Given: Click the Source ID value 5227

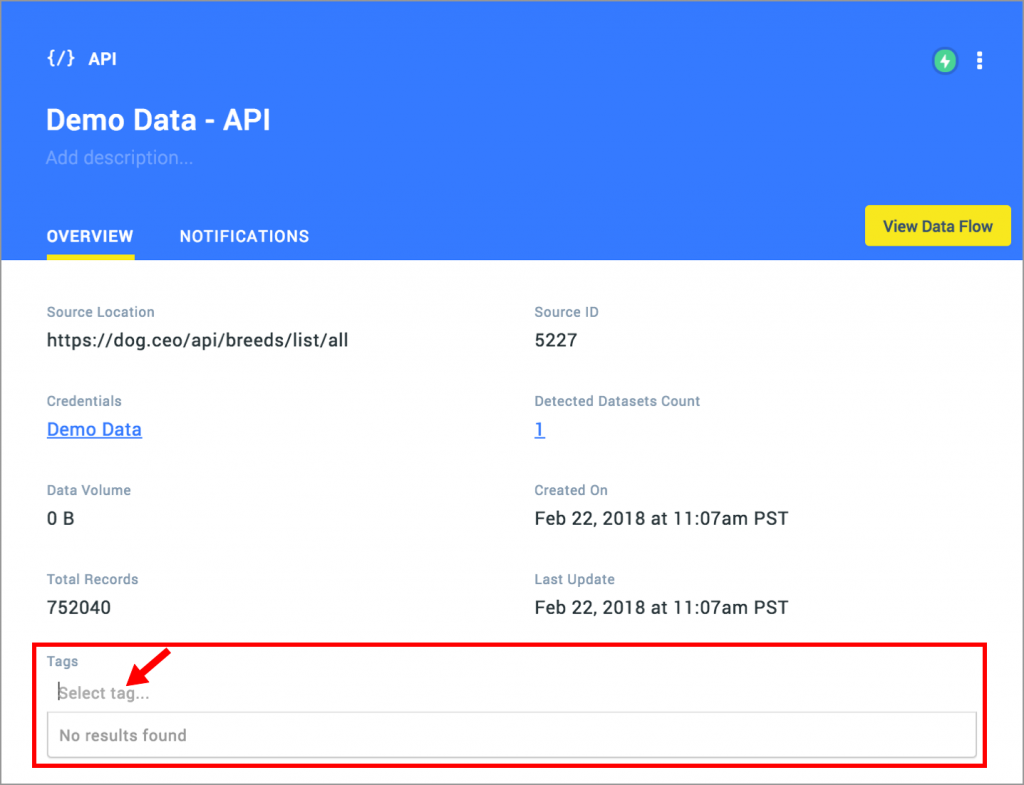Looking at the screenshot, I should click(x=555, y=341).
